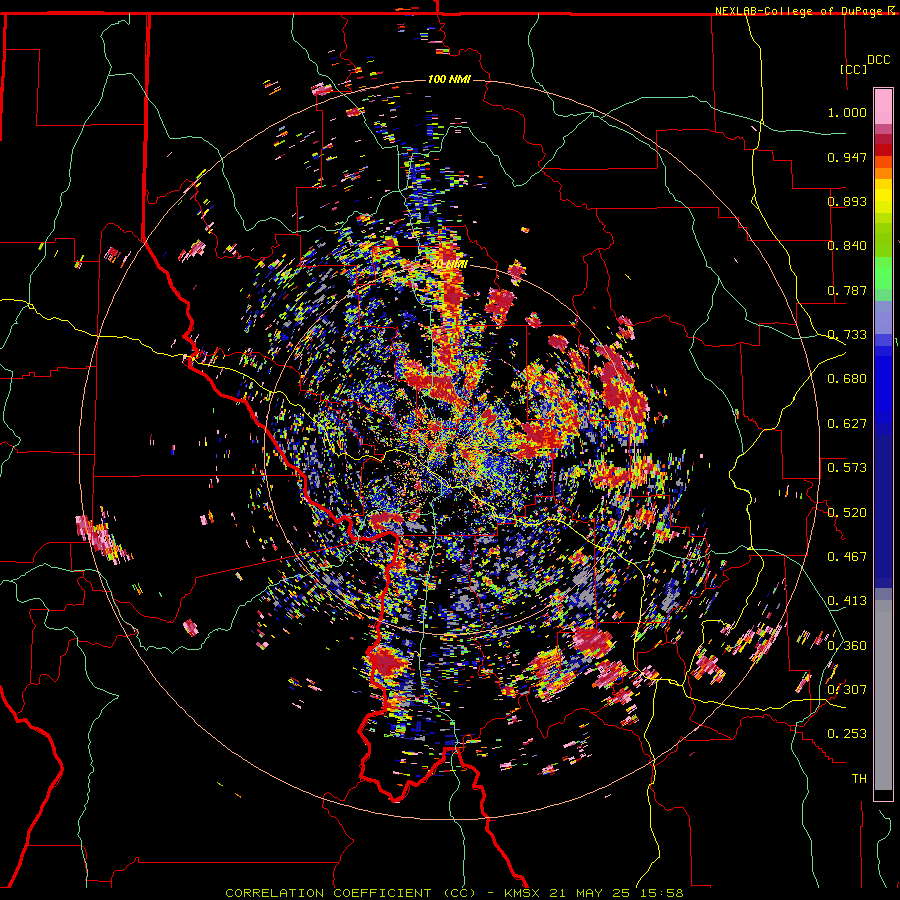
Task: Pick the lavender segment of the color bar
Action: 883,319
